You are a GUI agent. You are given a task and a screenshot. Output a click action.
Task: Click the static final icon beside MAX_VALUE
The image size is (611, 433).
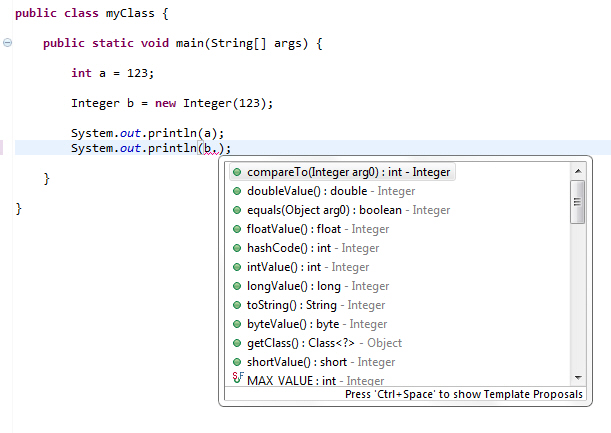point(238,378)
